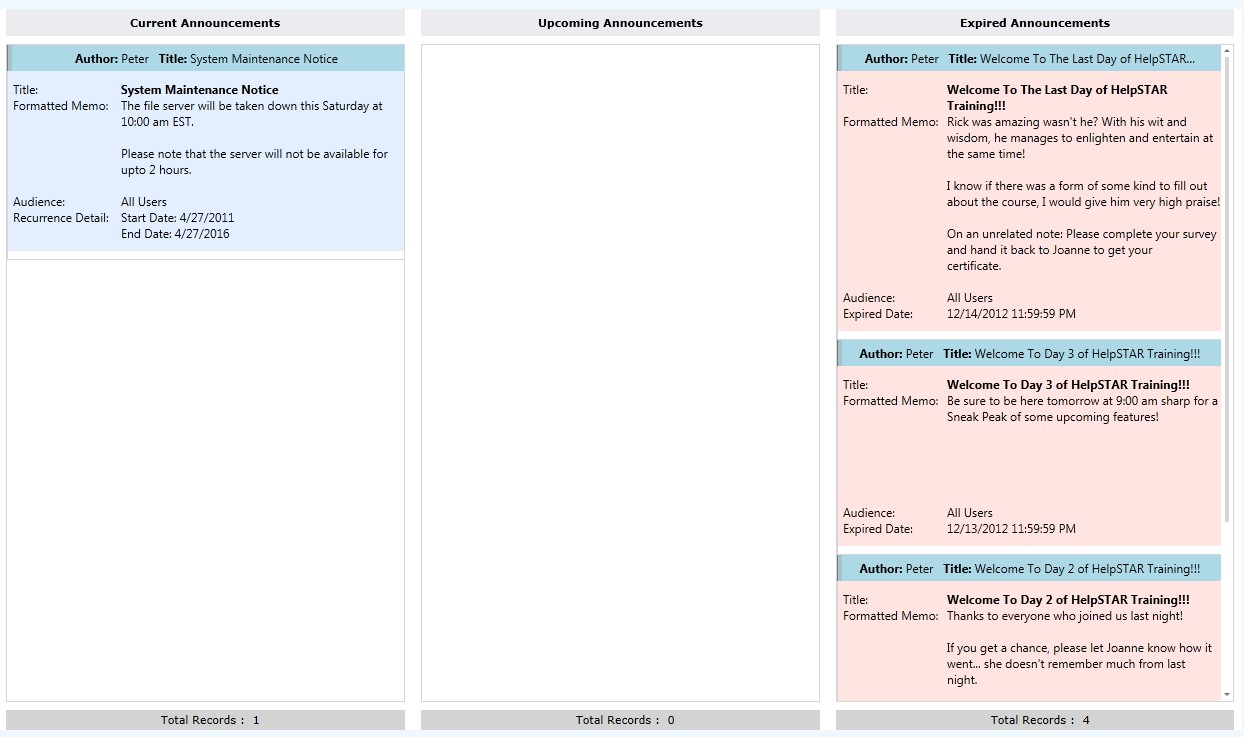The width and height of the screenshot is (1244, 737).
Task: Click the Recurrence Detail label
Action: click(x=61, y=218)
